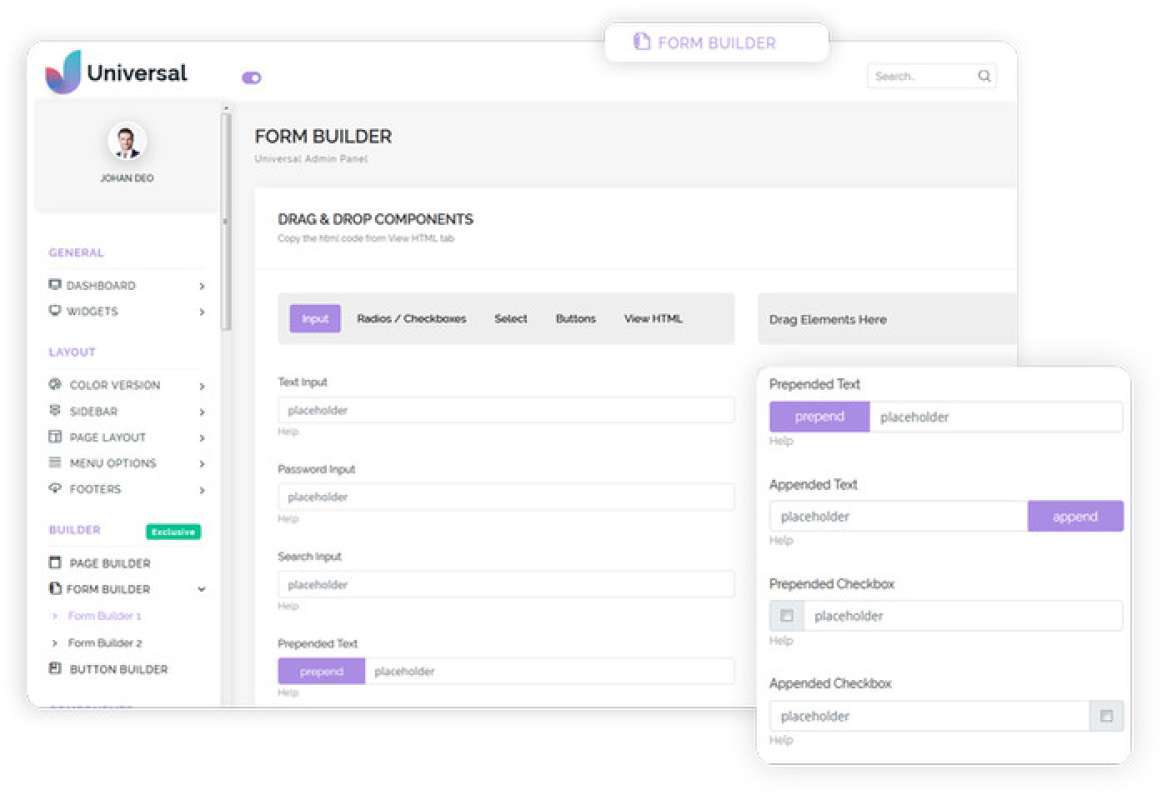Select the Input tab
The height and width of the screenshot is (800, 1167).
point(315,319)
